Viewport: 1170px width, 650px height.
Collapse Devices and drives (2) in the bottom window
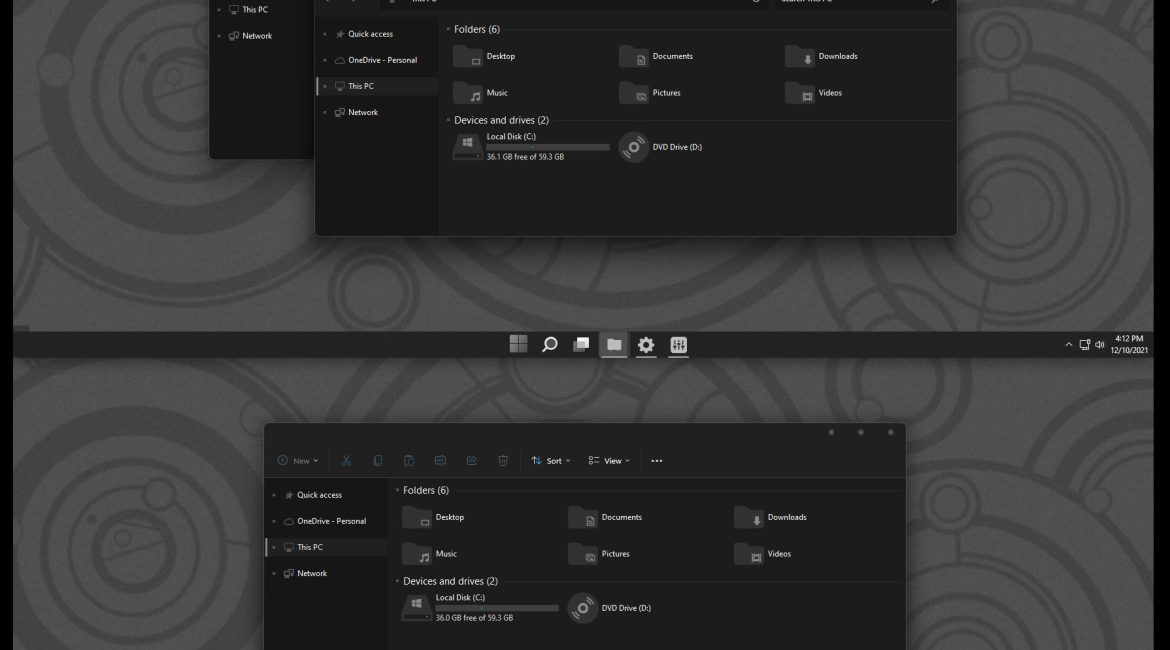click(398, 581)
